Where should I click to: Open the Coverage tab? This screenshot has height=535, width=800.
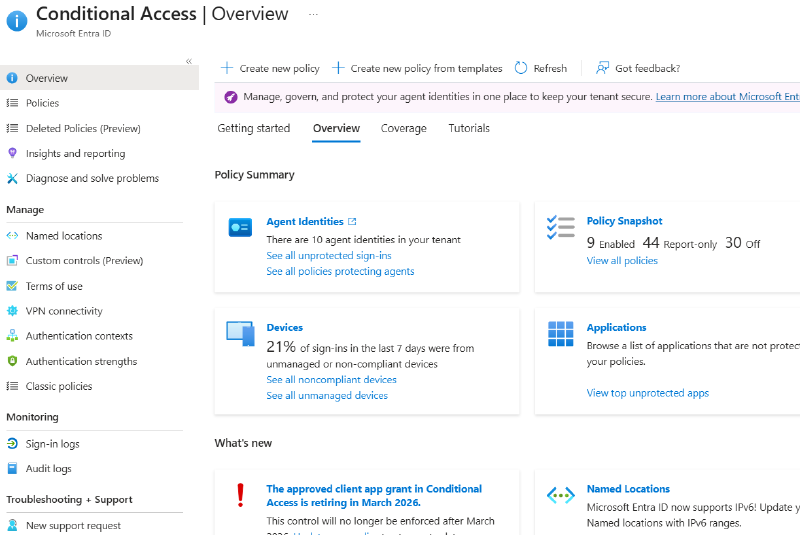pos(404,128)
